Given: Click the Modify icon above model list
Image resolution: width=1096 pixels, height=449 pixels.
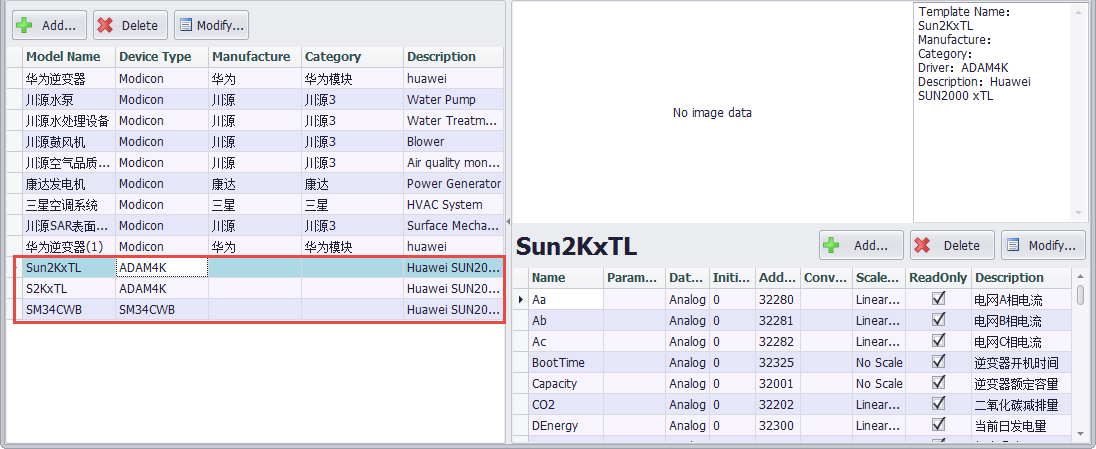Looking at the screenshot, I should click(x=185, y=25).
